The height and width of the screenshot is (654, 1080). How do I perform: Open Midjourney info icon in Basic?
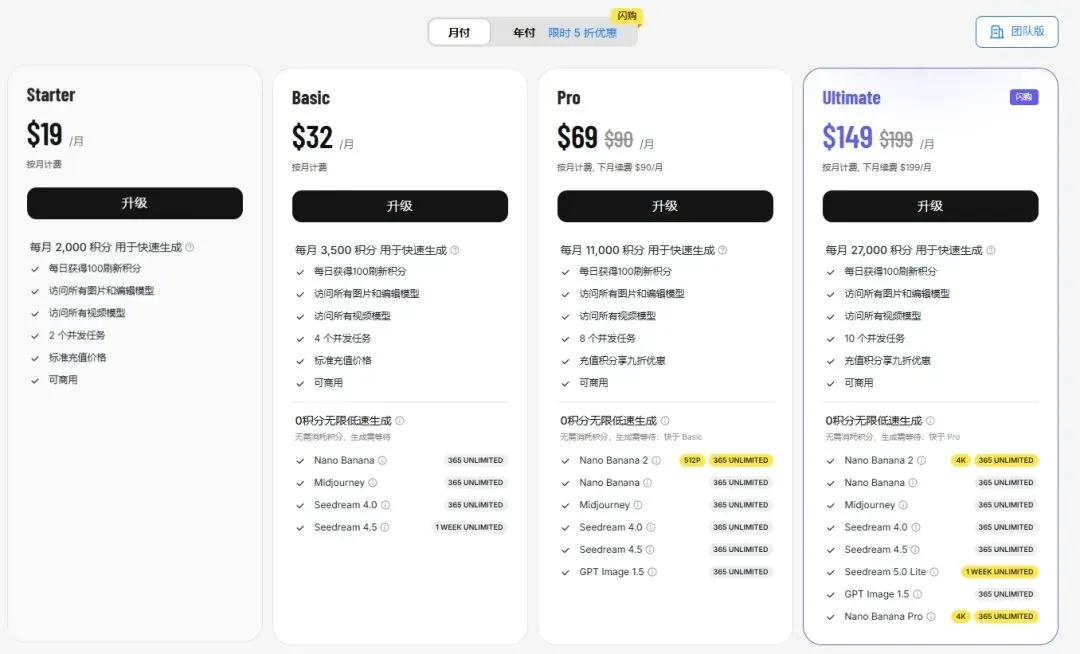(x=373, y=483)
